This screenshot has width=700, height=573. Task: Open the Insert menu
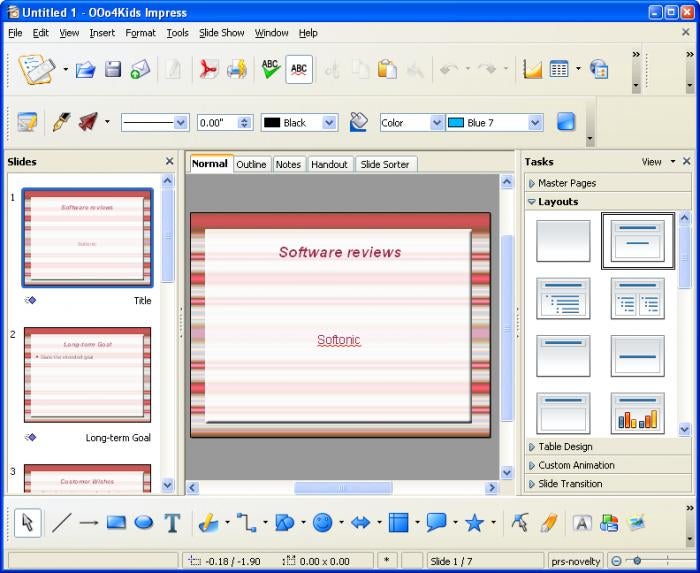coord(102,33)
